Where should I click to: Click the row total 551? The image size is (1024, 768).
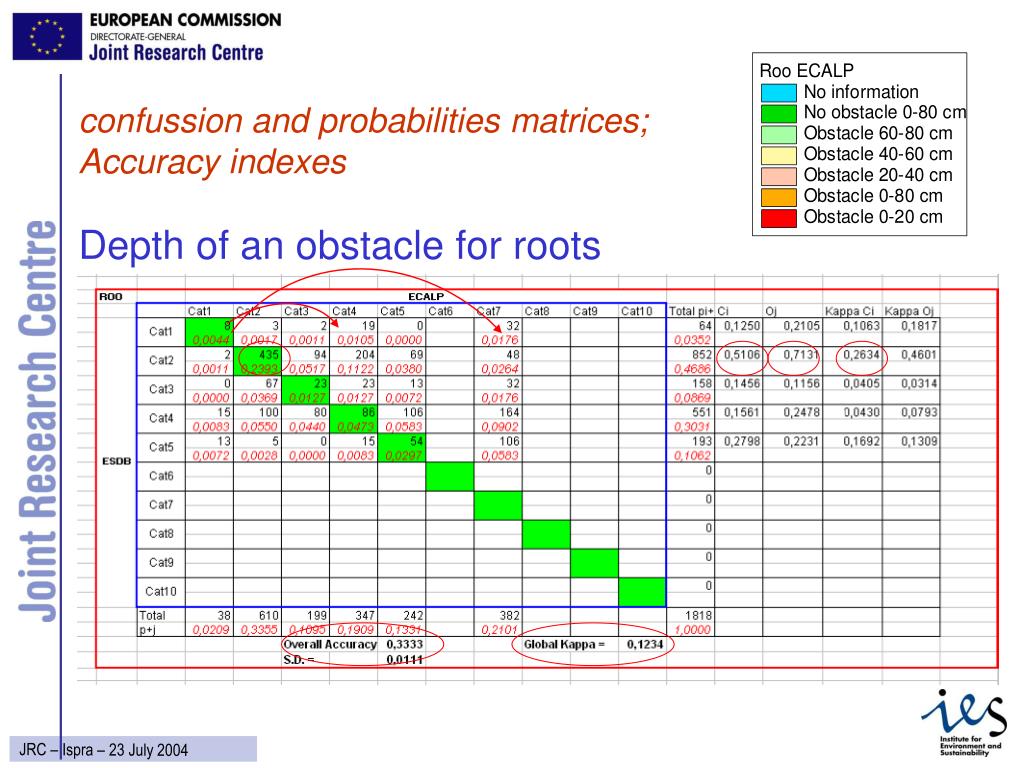pyautogui.click(x=702, y=413)
